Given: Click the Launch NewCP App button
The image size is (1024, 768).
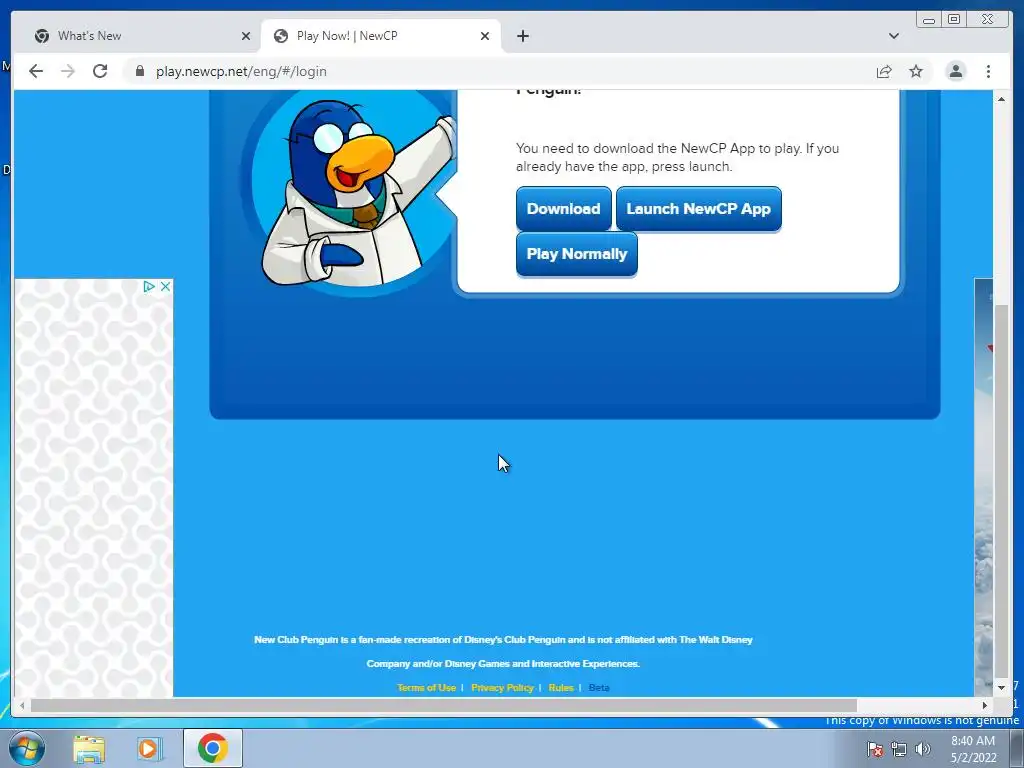Looking at the screenshot, I should pyautogui.click(x=699, y=209).
